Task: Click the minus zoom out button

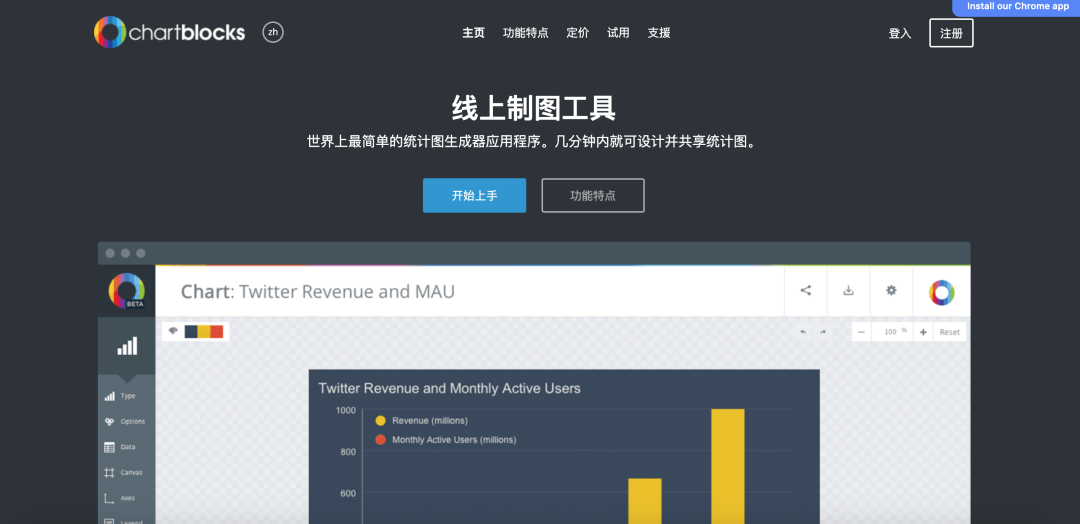Action: coord(861,332)
